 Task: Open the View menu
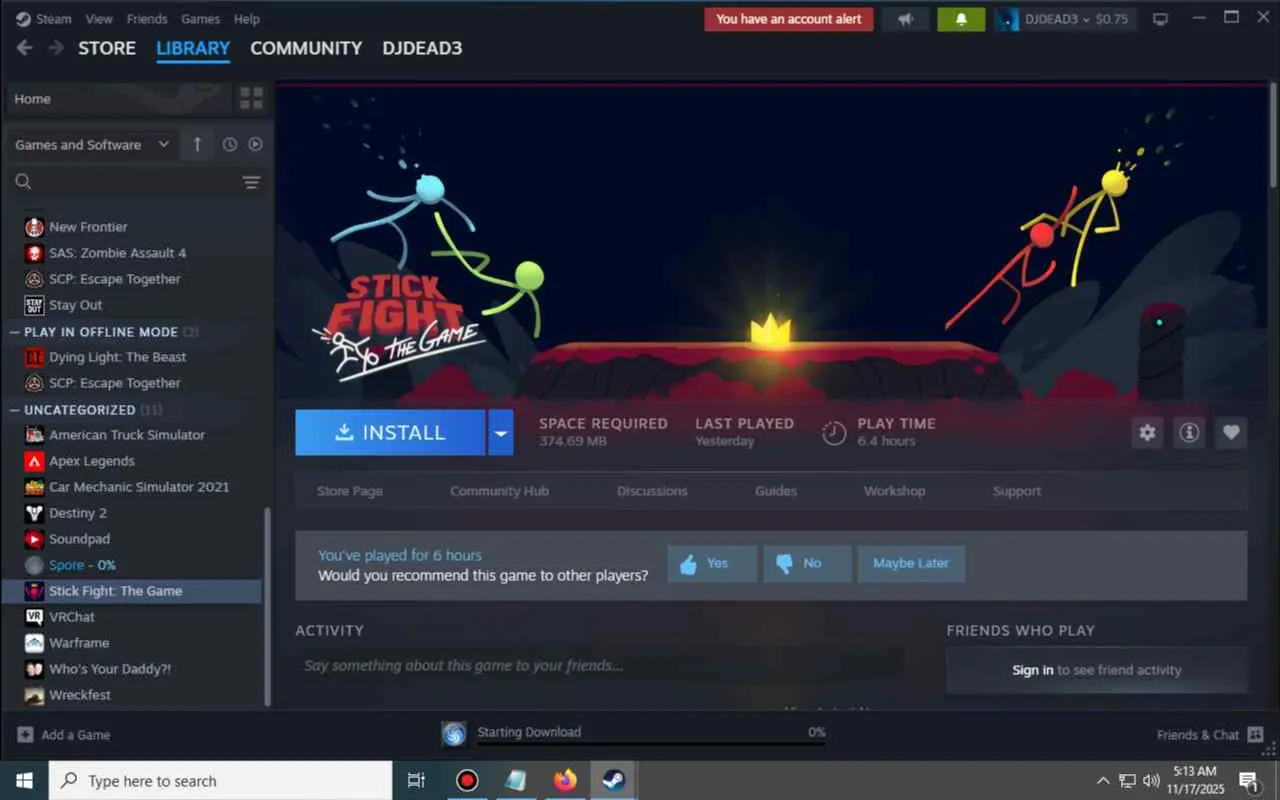(99, 19)
